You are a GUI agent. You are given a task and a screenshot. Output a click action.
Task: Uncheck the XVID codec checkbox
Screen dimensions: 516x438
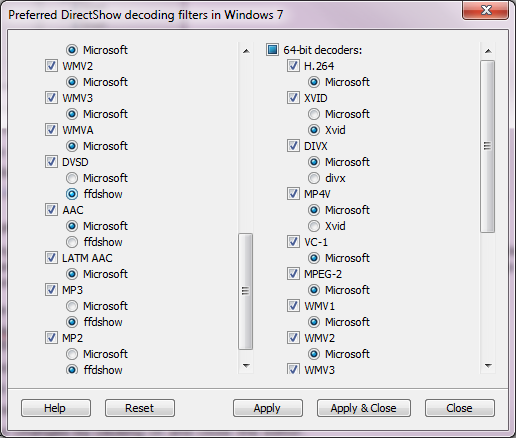pos(293,98)
